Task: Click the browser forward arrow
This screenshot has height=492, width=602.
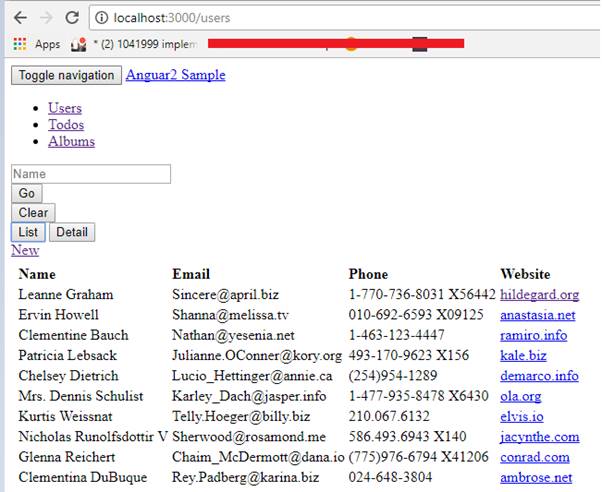Action: 46,18
